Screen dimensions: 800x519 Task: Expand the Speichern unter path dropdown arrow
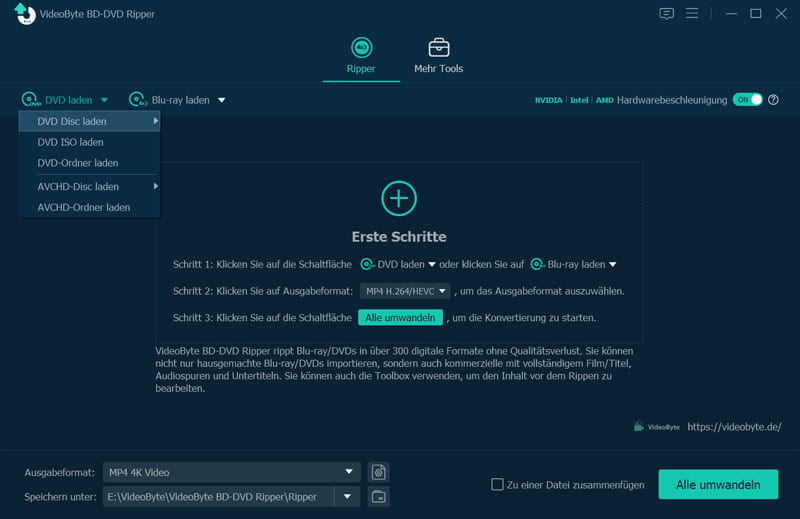click(347, 496)
